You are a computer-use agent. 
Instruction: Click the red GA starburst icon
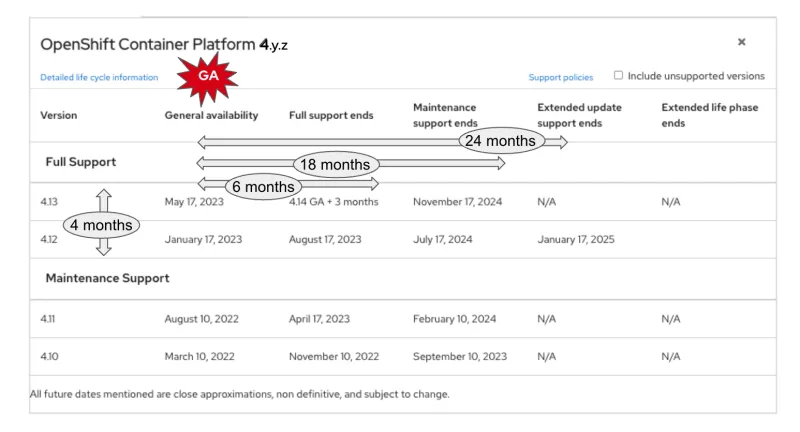(x=208, y=76)
